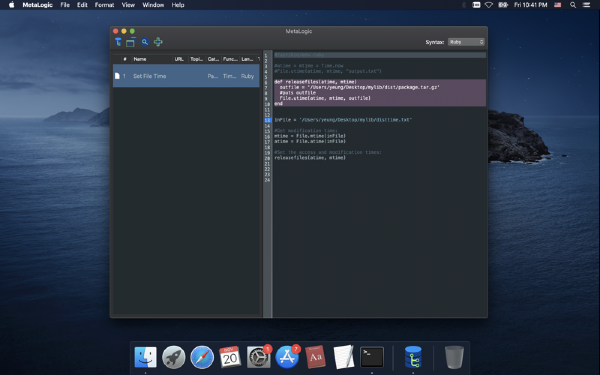This screenshot has width=600, height=375.
Task: Click the blue filter funnel toolbar icon
Action: (x=118, y=42)
